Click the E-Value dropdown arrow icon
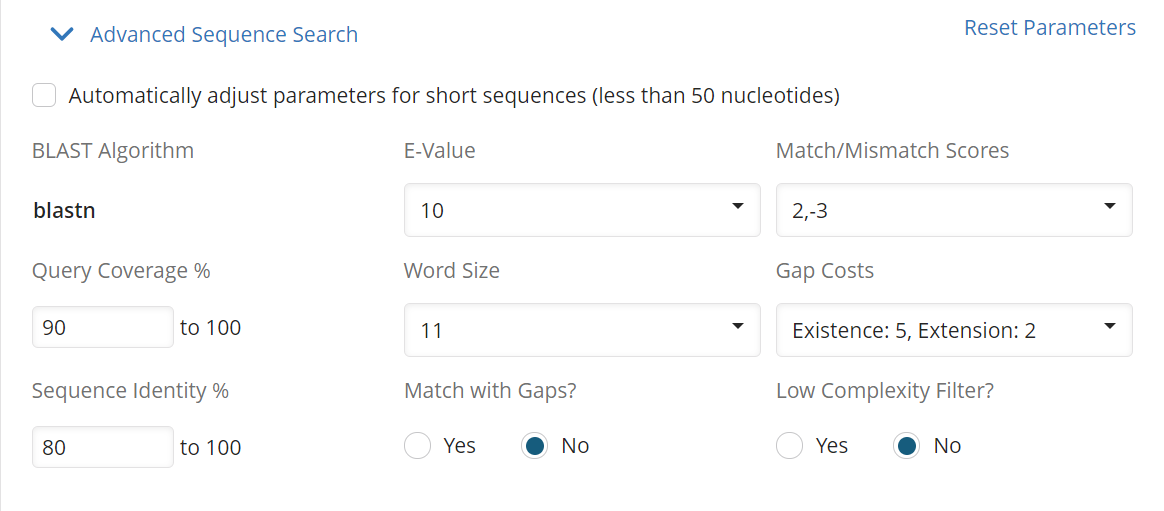1164x511 pixels. point(737,206)
